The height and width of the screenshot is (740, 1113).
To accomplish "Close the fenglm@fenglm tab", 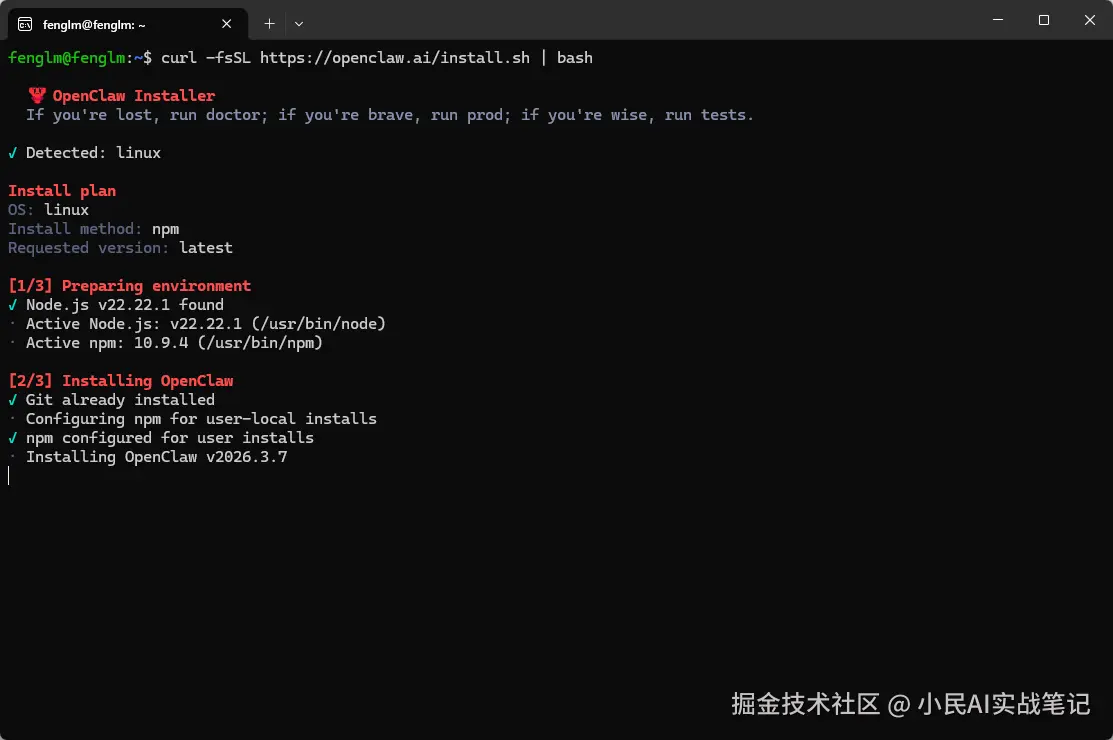I will 226,24.
